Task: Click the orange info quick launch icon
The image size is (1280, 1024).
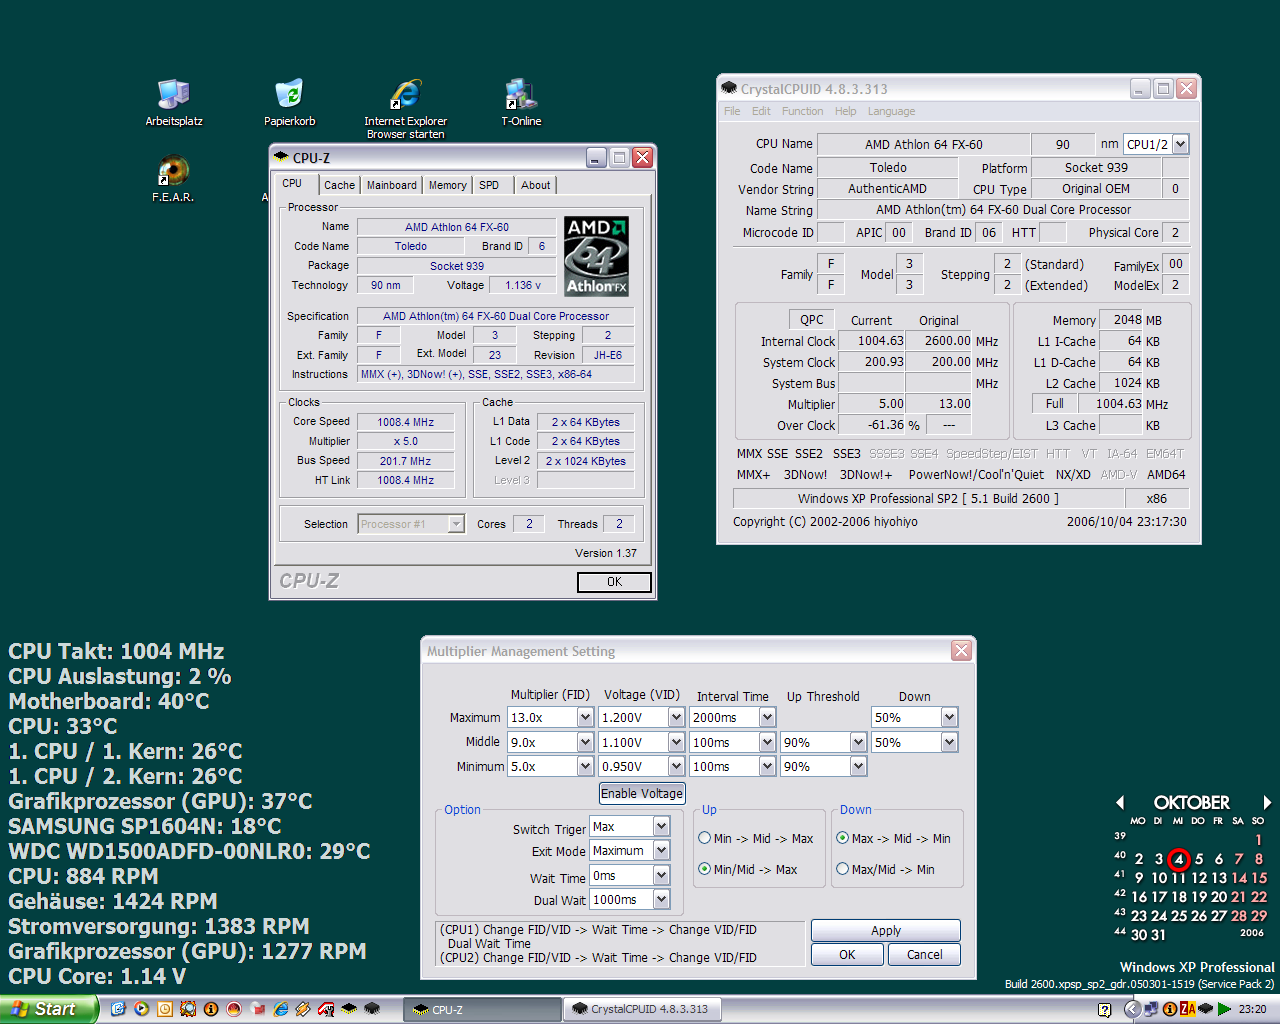Action: tap(211, 1009)
